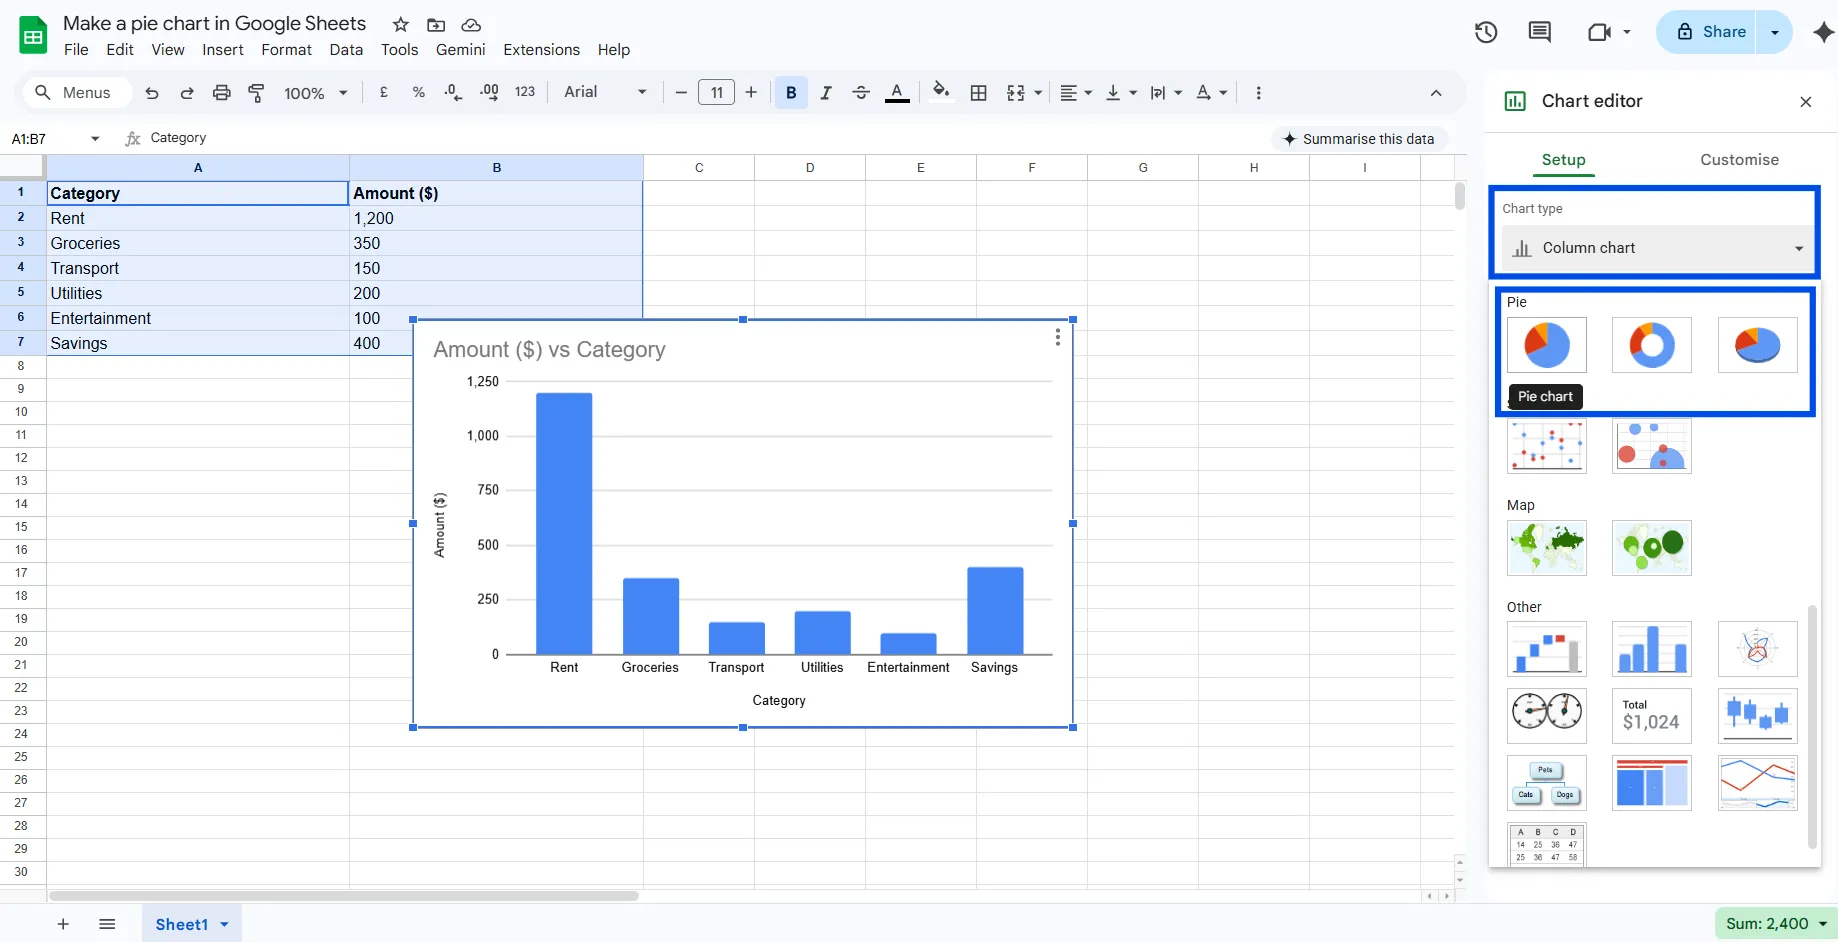Toggle Italic formatting button

coord(826,93)
